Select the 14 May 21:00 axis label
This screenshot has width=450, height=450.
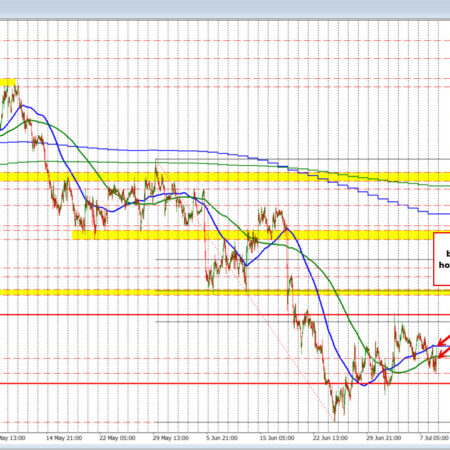pos(64,438)
